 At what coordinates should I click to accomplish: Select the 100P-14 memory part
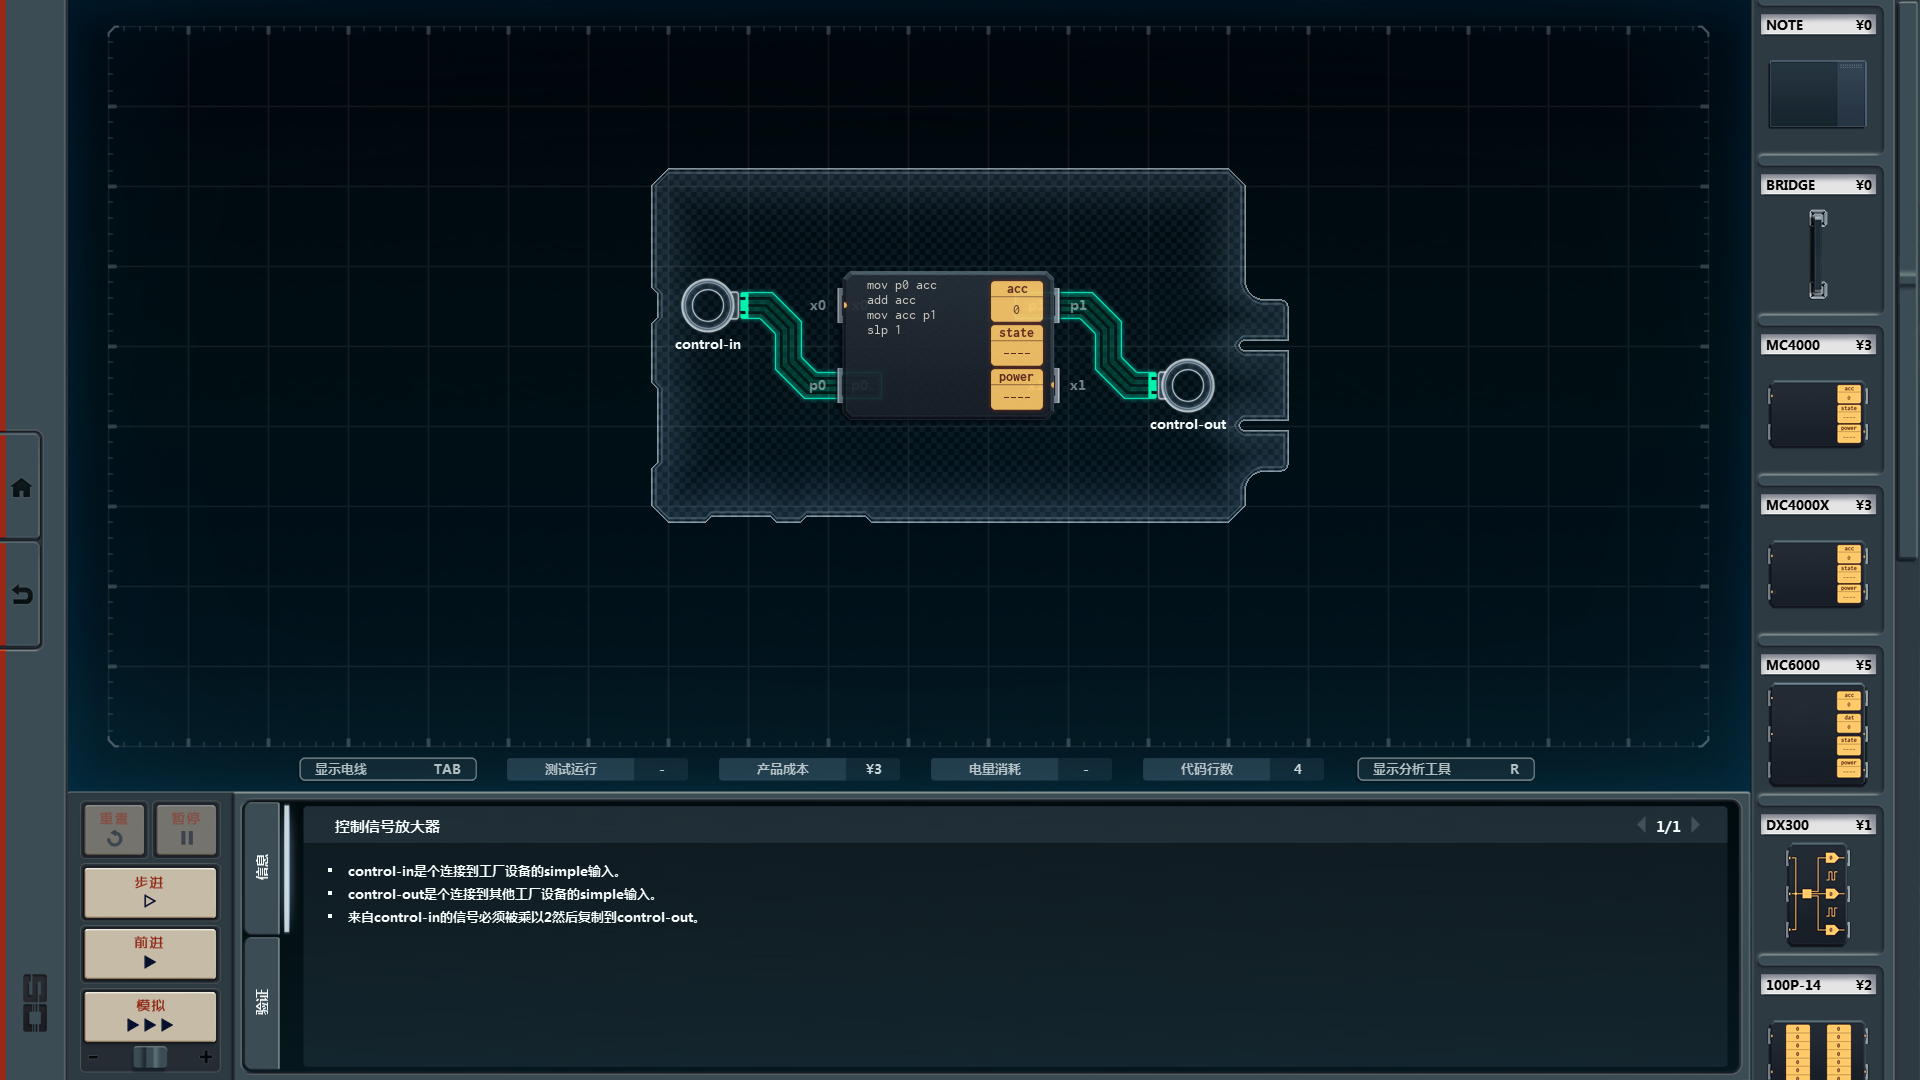click(1817, 1048)
